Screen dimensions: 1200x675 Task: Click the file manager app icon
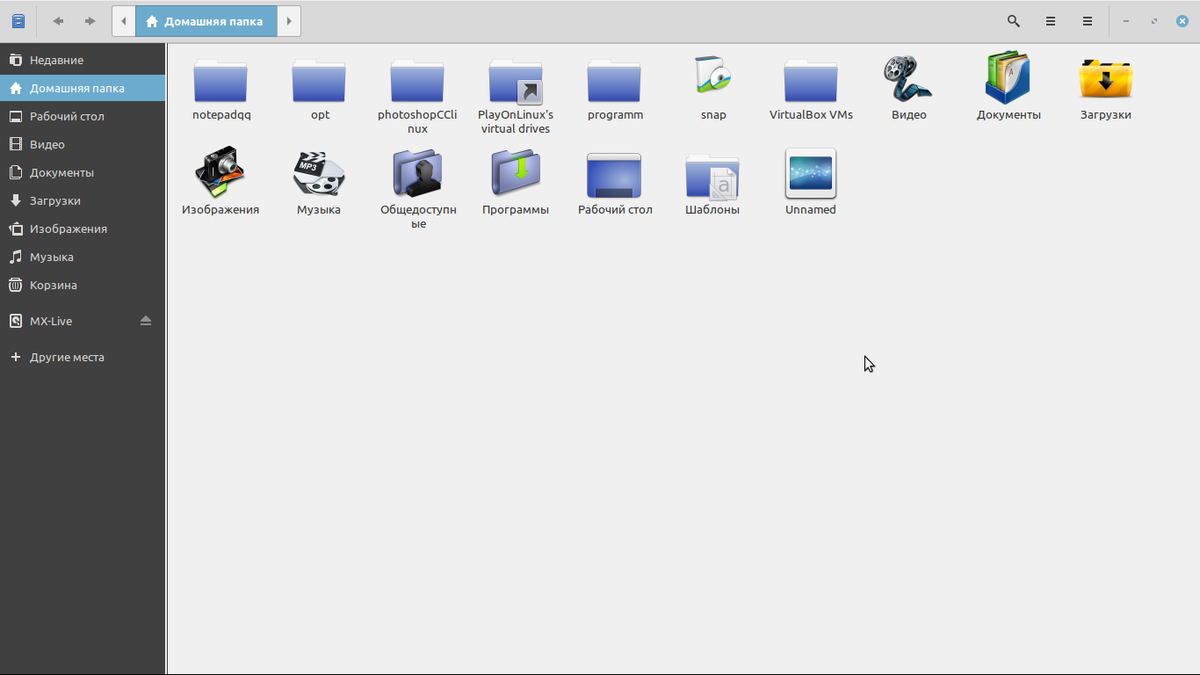tap(18, 21)
